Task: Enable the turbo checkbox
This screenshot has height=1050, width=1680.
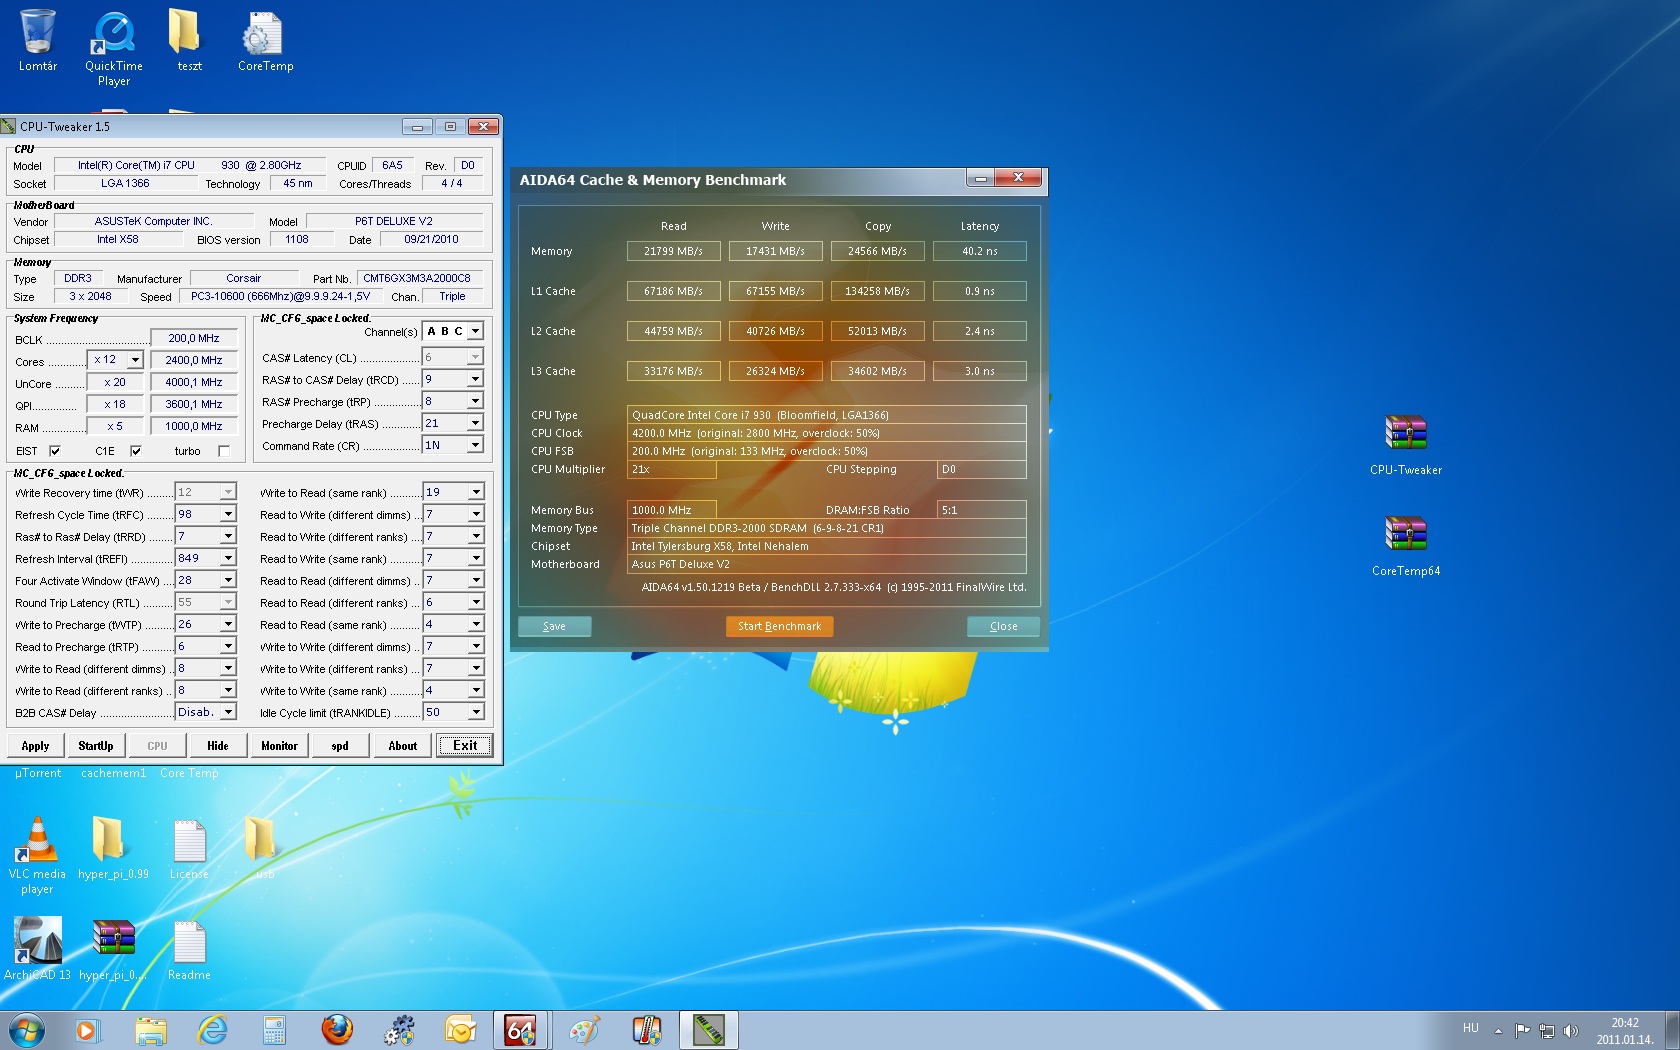Action: click(x=224, y=451)
